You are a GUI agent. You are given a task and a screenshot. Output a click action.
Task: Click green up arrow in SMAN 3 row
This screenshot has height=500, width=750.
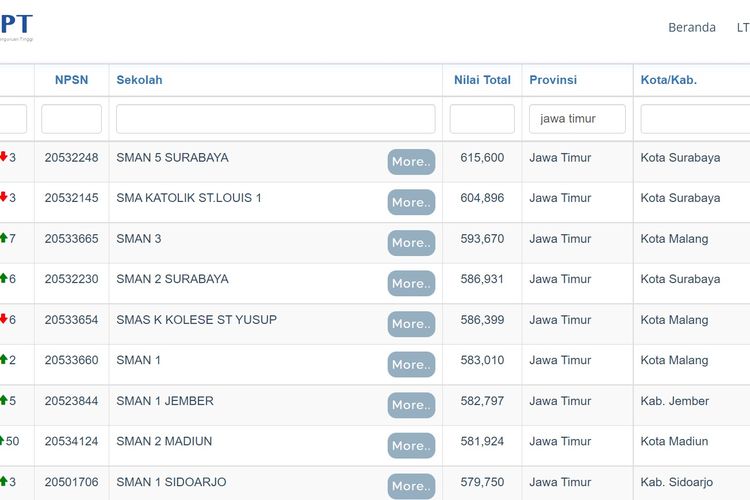click(3, 238)
